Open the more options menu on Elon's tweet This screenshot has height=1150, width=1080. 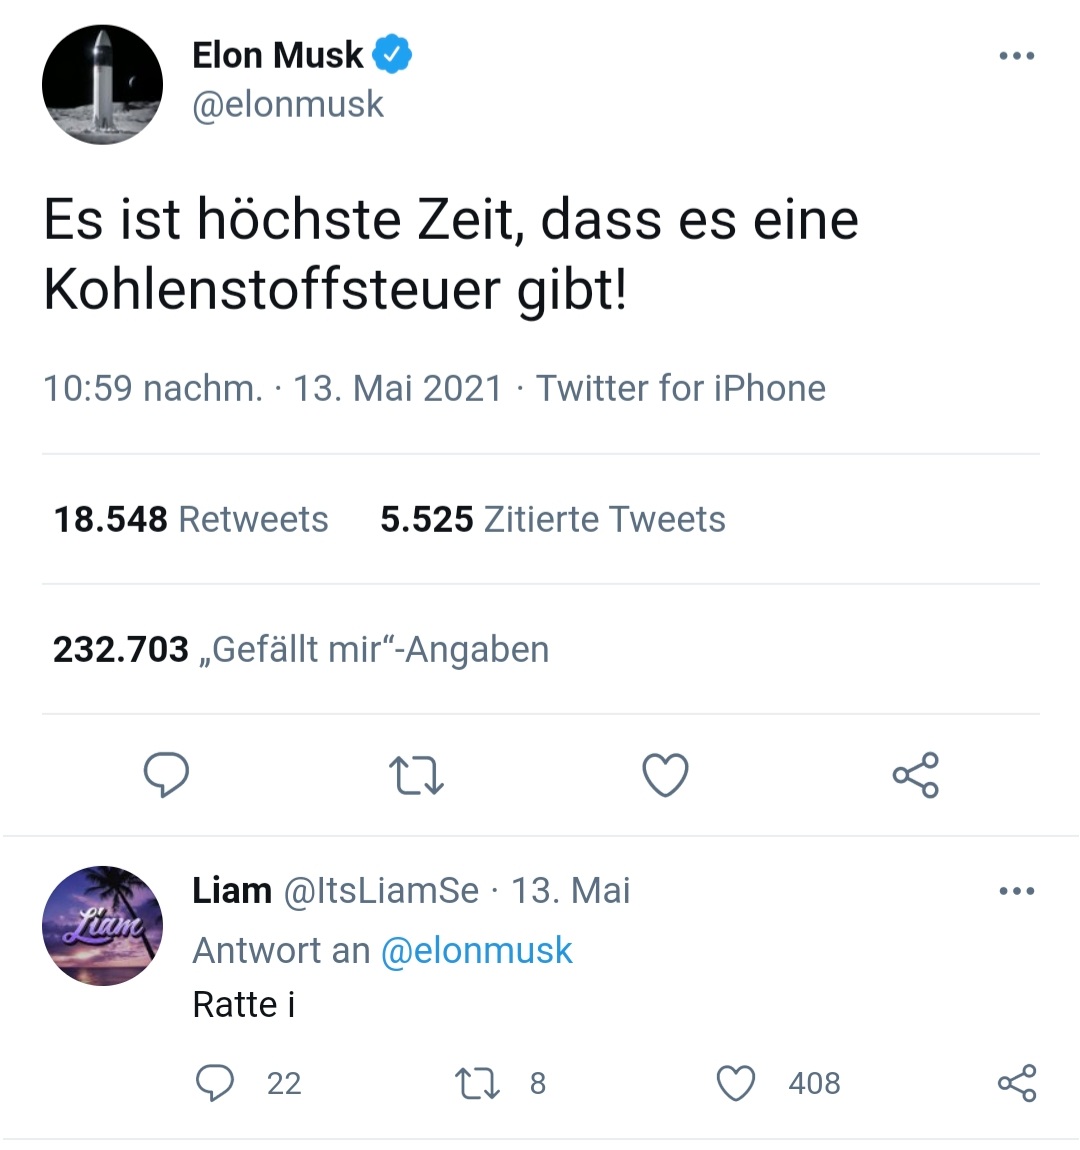(x=1017, y=55)
